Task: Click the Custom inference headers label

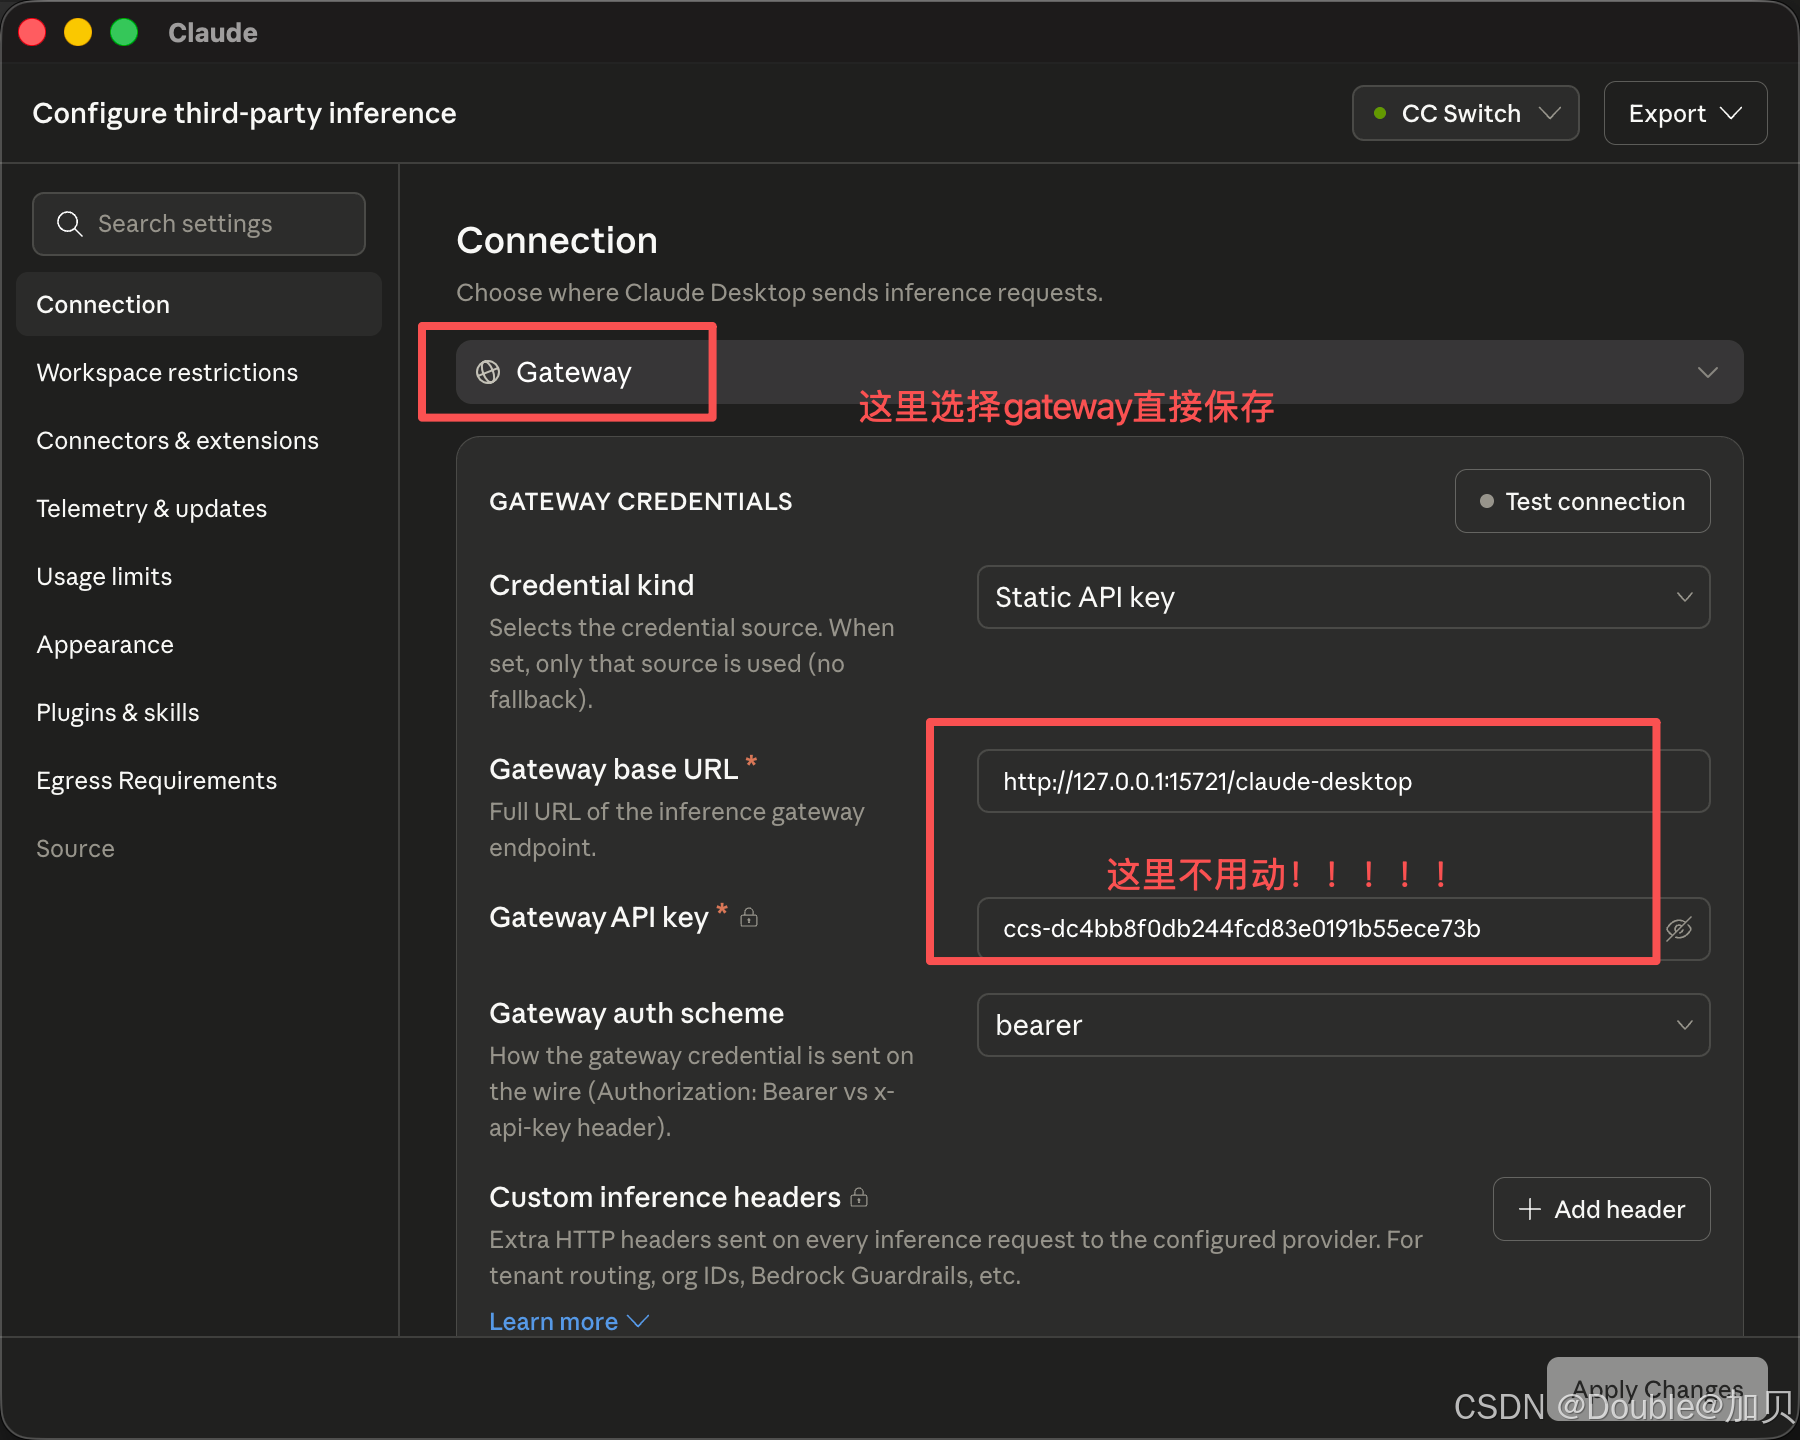Action: pyautogui.click(x=665, y=1197)
